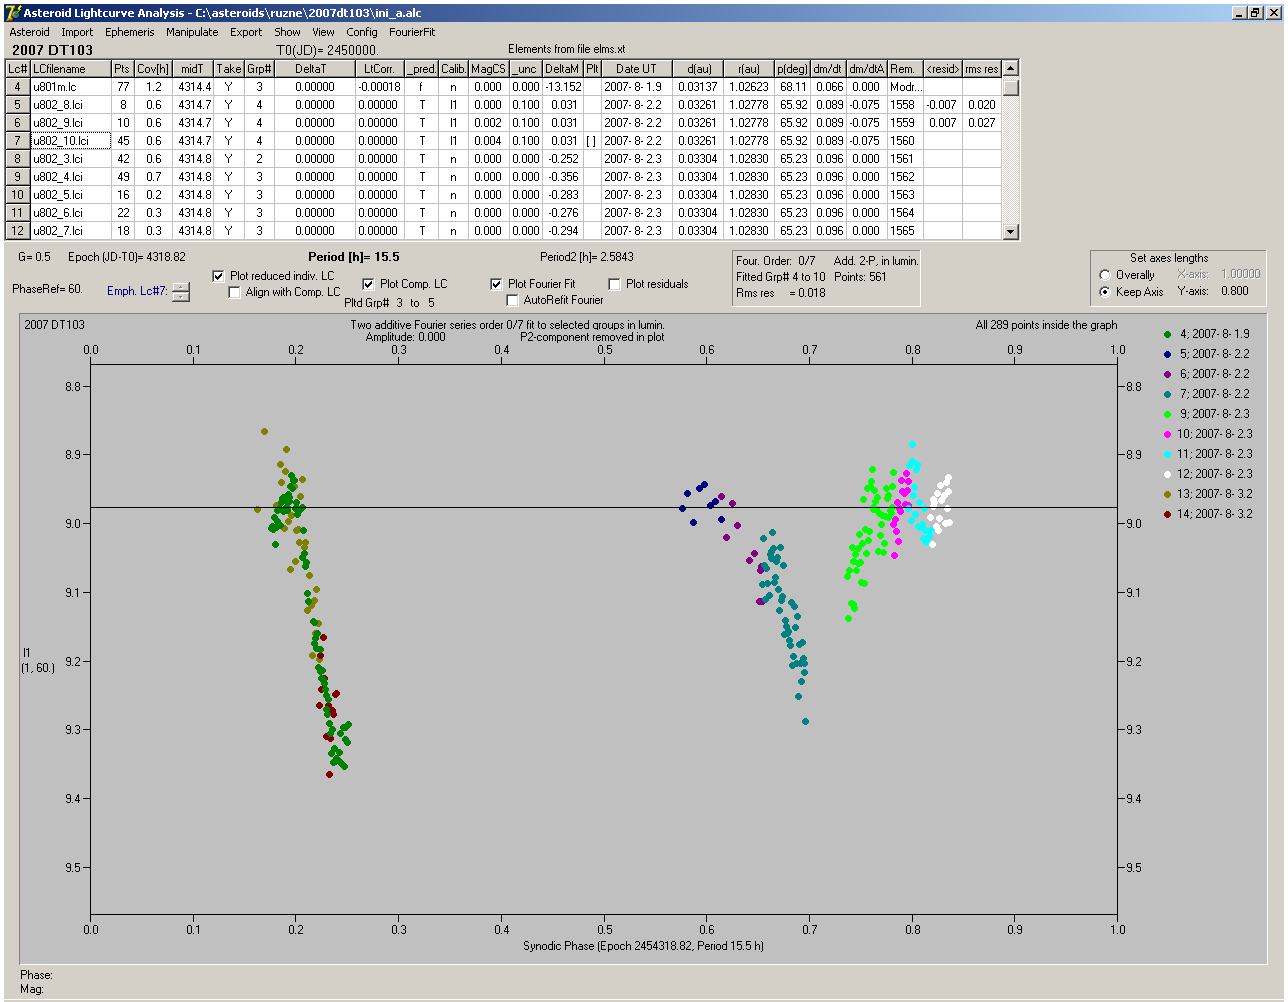The image size is (1288, 1002).
Task: Toggle the Plot reduced indiv. LC checkbox
Action: point(219,276)
